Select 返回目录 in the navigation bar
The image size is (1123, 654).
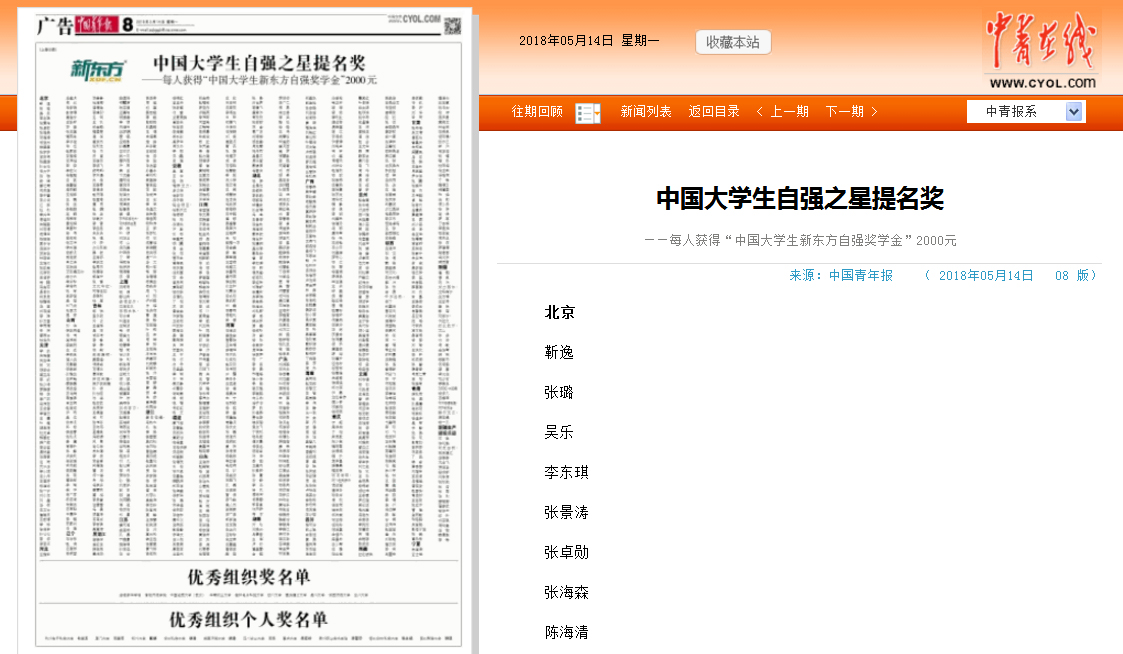714,112
